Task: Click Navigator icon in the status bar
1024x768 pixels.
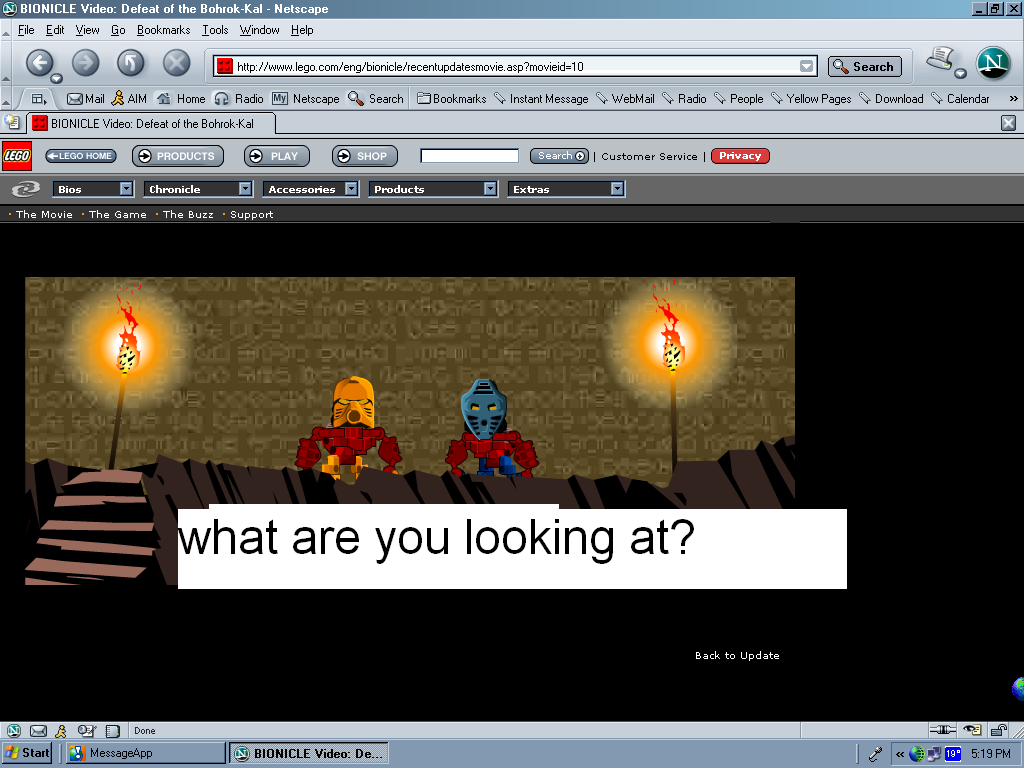Action: 14,731
